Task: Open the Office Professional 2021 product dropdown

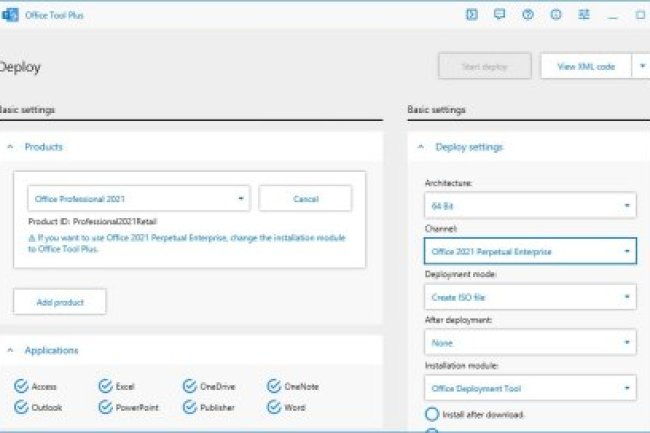Action: [138, 199]
